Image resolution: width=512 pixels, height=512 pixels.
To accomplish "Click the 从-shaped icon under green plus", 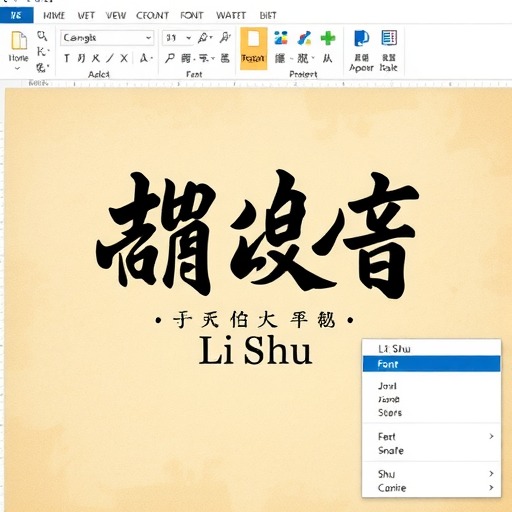I will pyautogui.click(x=328, y=59).
